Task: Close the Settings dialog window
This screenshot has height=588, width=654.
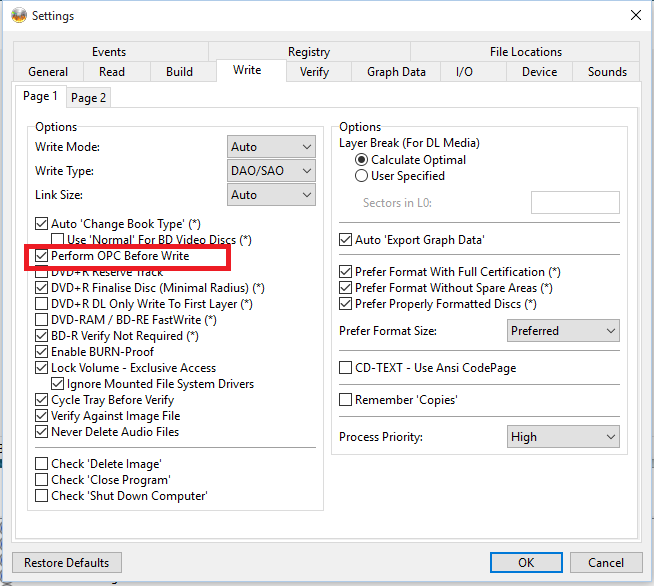Action: (635, 15)
